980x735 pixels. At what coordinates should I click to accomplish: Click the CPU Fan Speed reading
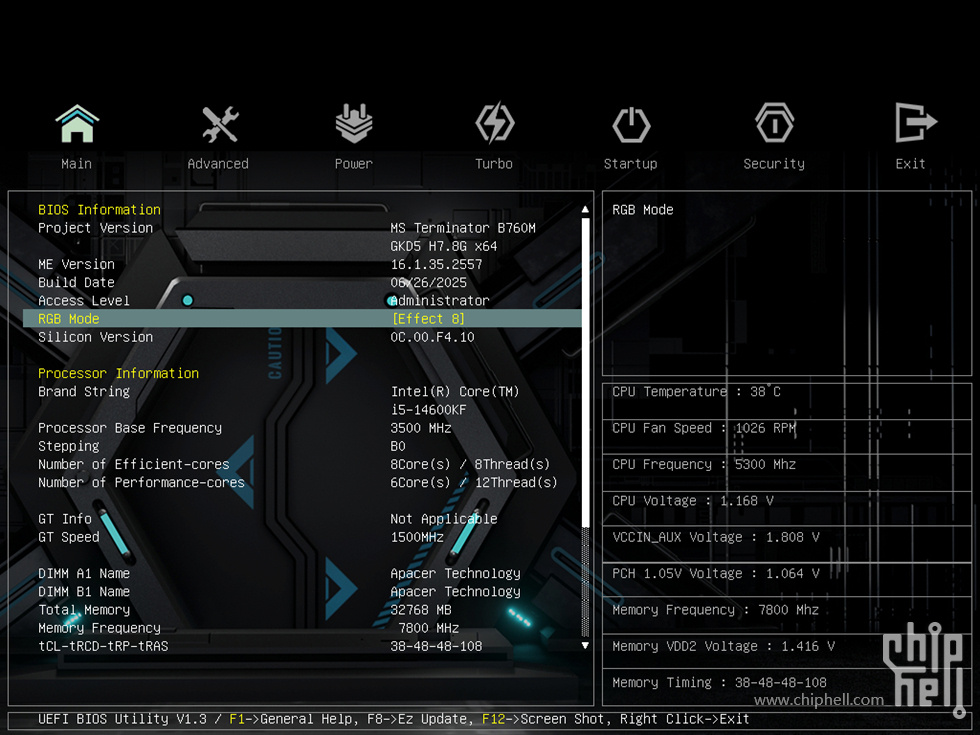pyautogui.click(x=704, y=428)
